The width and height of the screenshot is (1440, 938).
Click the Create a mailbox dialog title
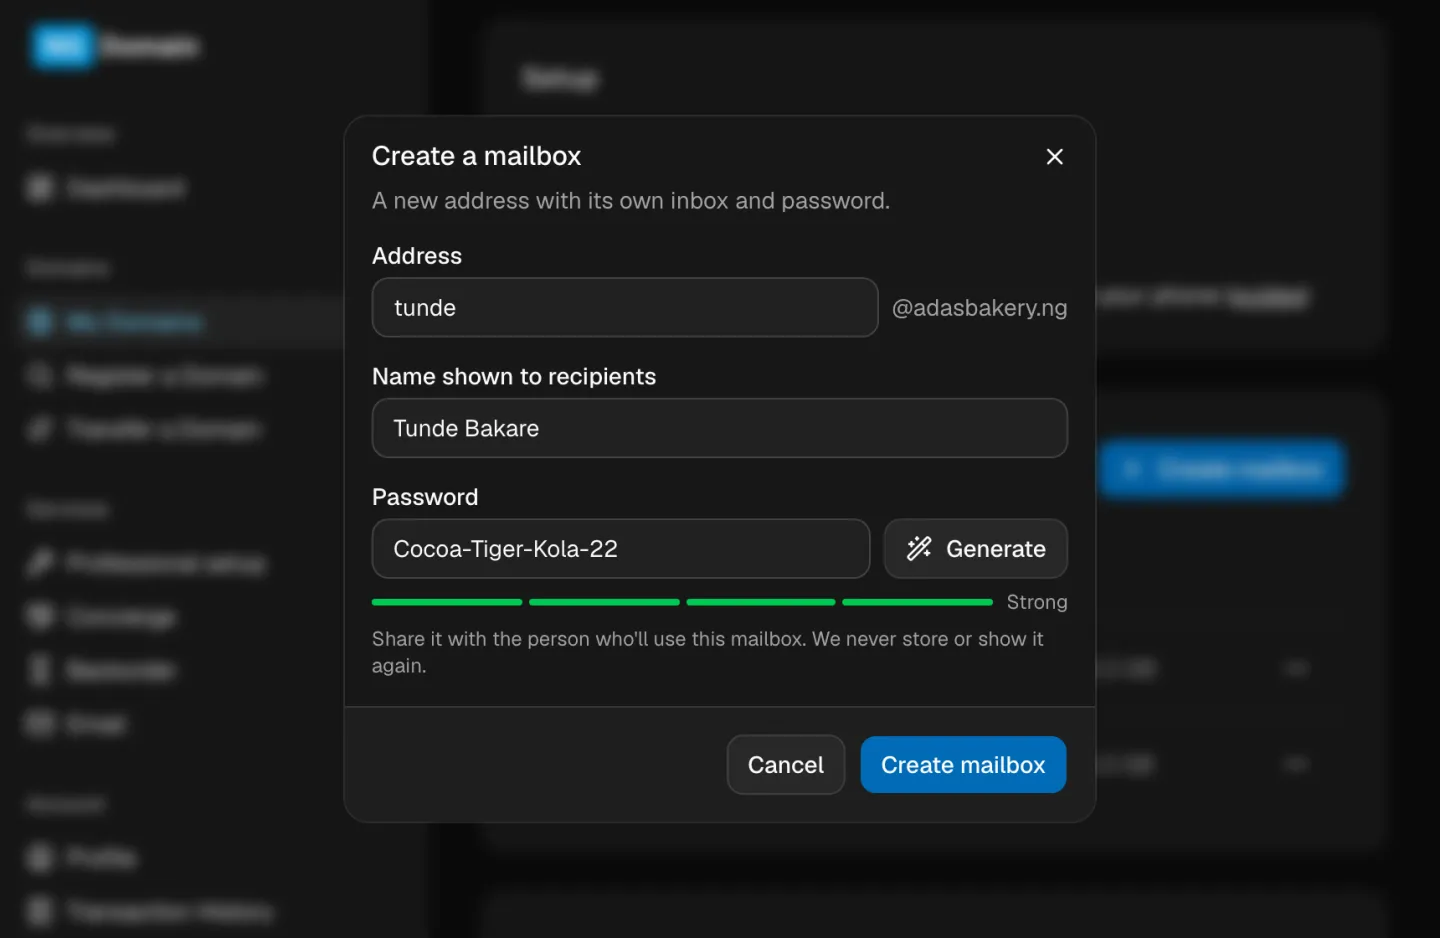point(476,156)
